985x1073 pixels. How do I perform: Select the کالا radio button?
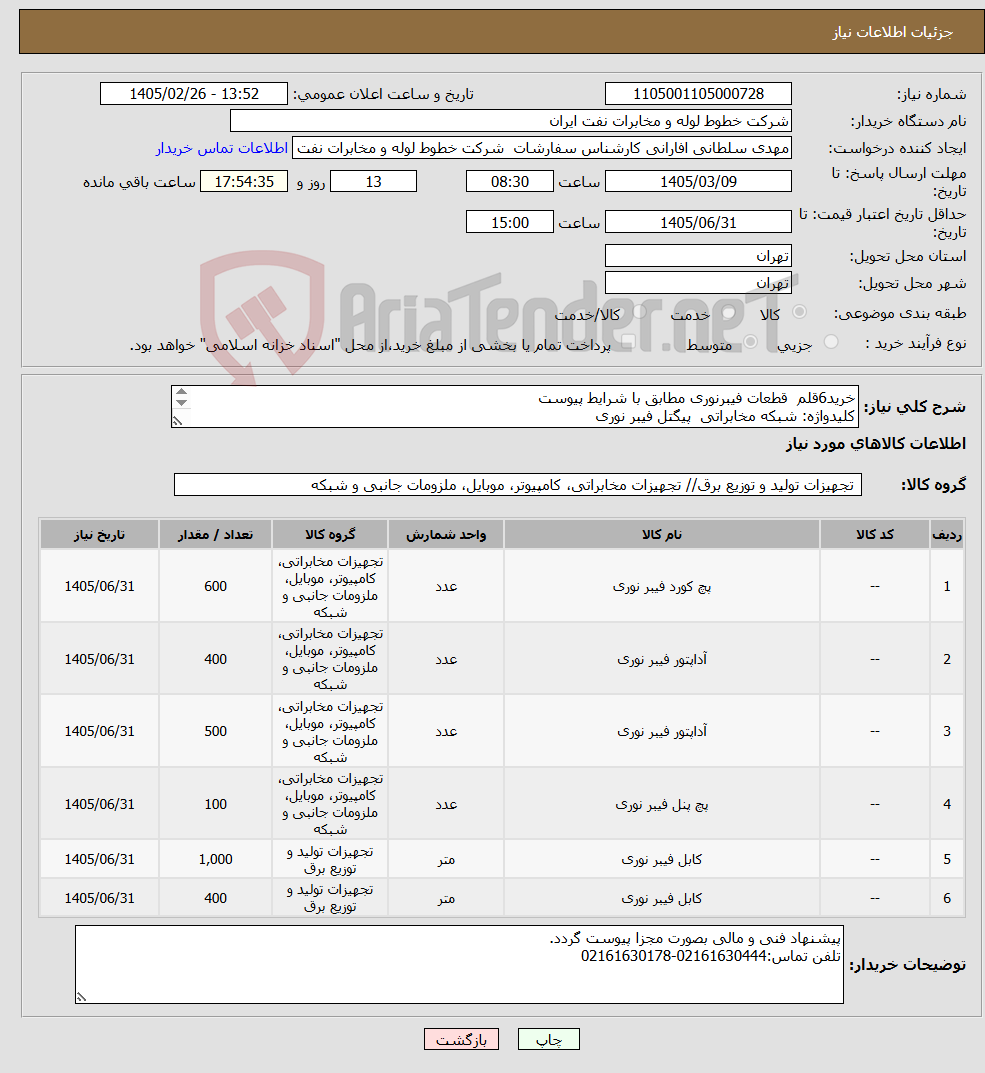[x=799, y=313]
